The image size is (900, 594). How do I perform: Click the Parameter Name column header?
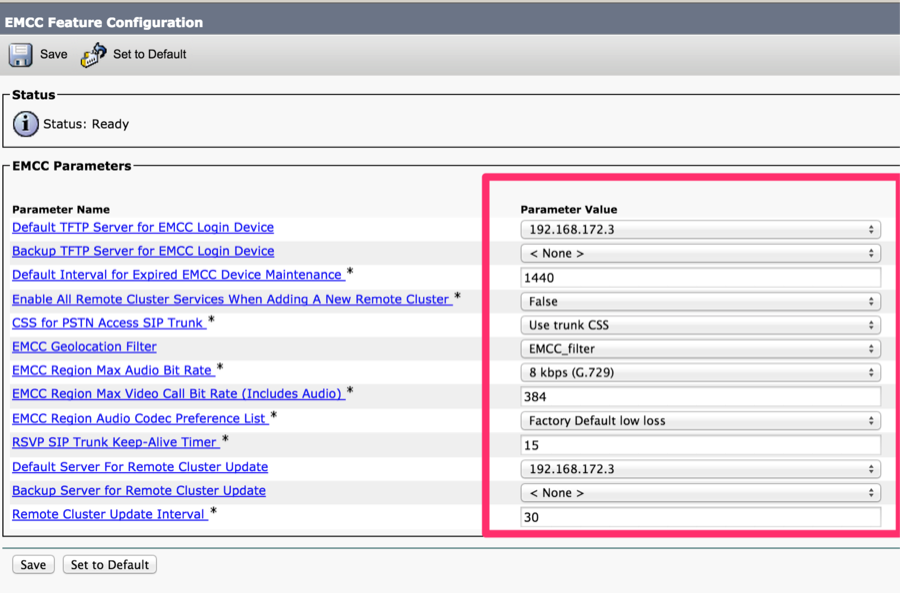pyautogui.click(x=61, y=209)
